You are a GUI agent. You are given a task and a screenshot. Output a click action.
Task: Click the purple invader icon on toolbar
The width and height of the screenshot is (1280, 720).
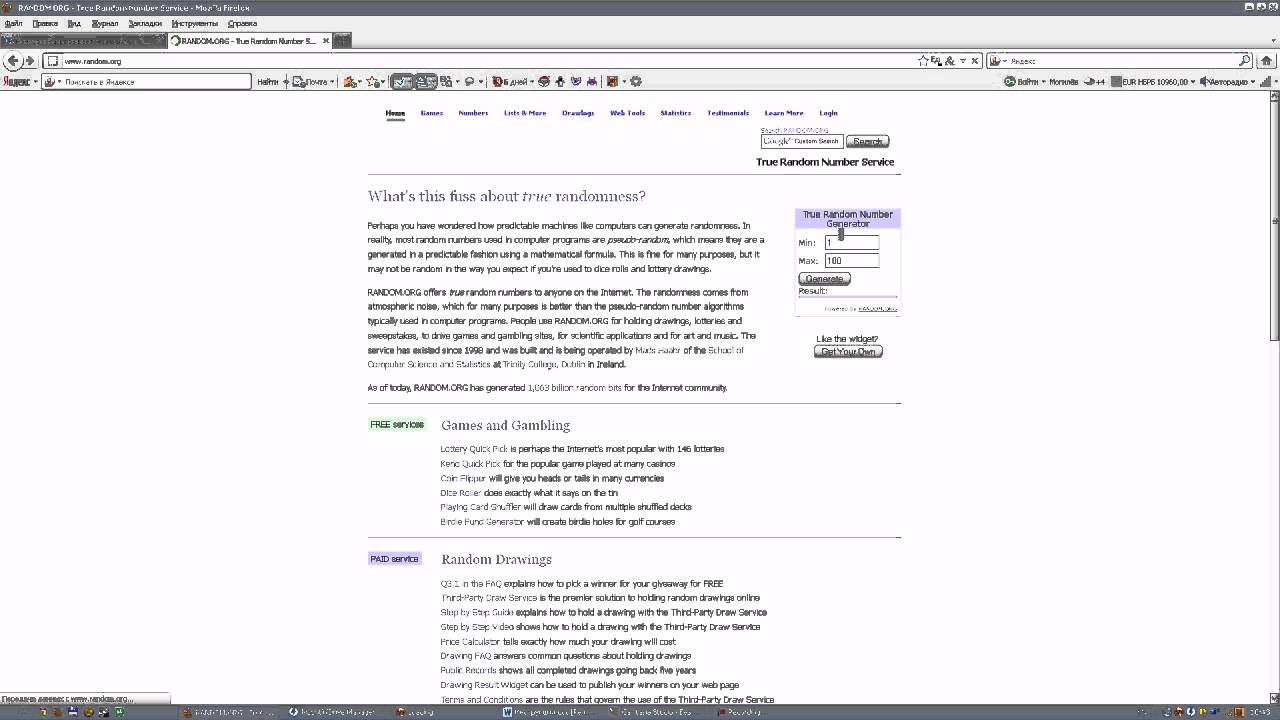592,82
